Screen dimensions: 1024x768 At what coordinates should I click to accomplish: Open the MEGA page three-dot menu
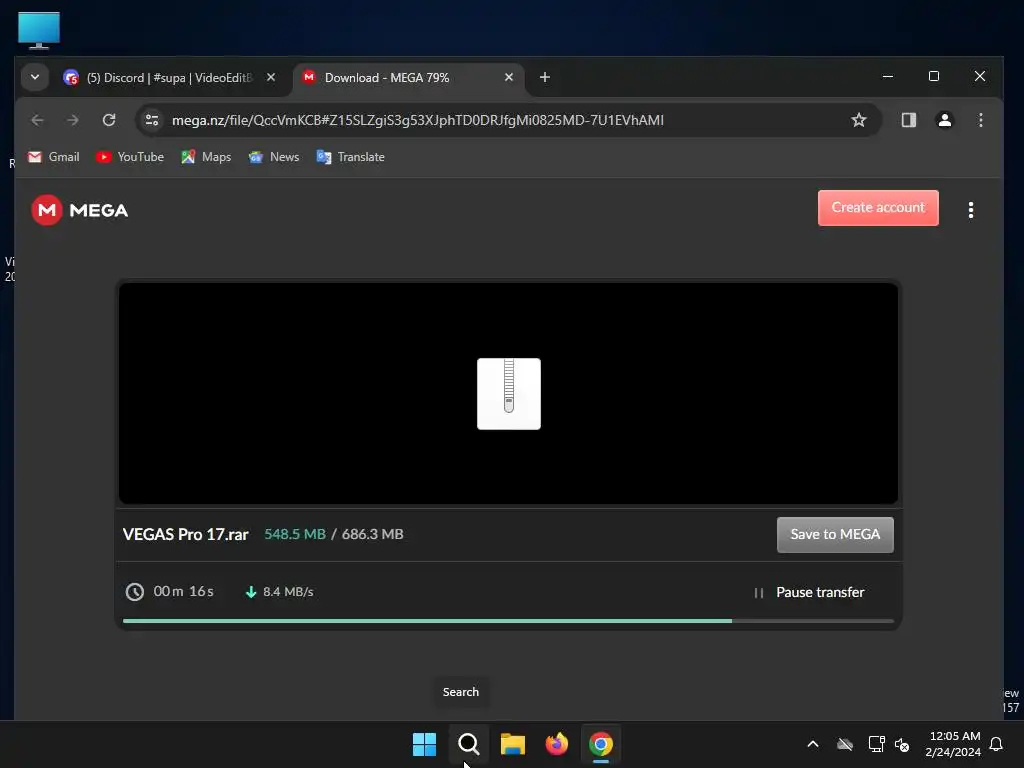click(970, 210)
